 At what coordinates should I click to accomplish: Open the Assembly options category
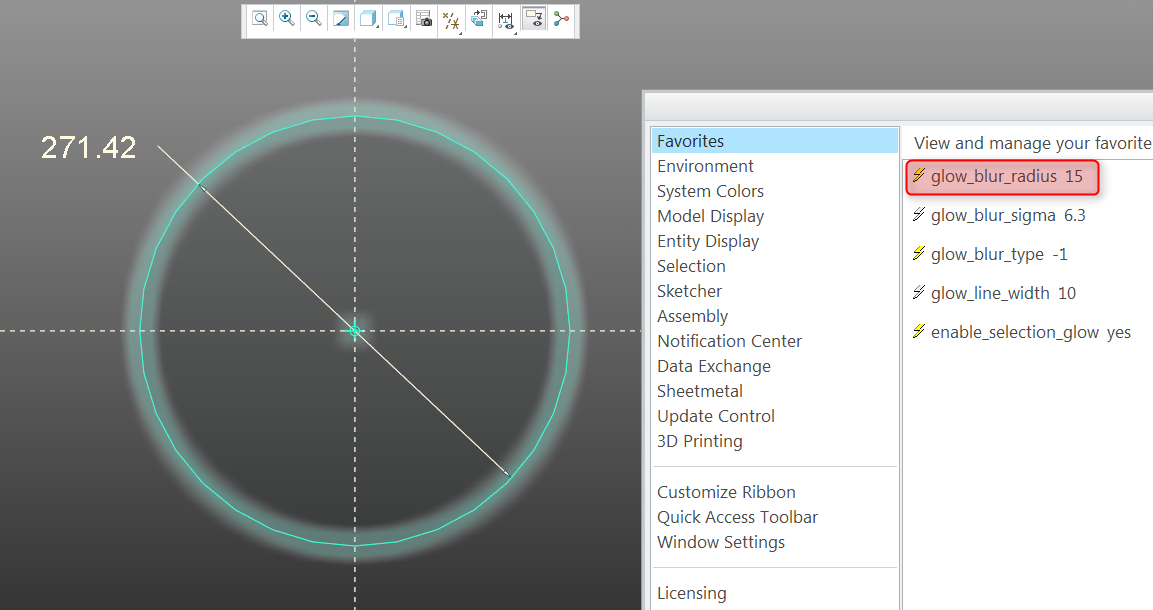[693, 316]
